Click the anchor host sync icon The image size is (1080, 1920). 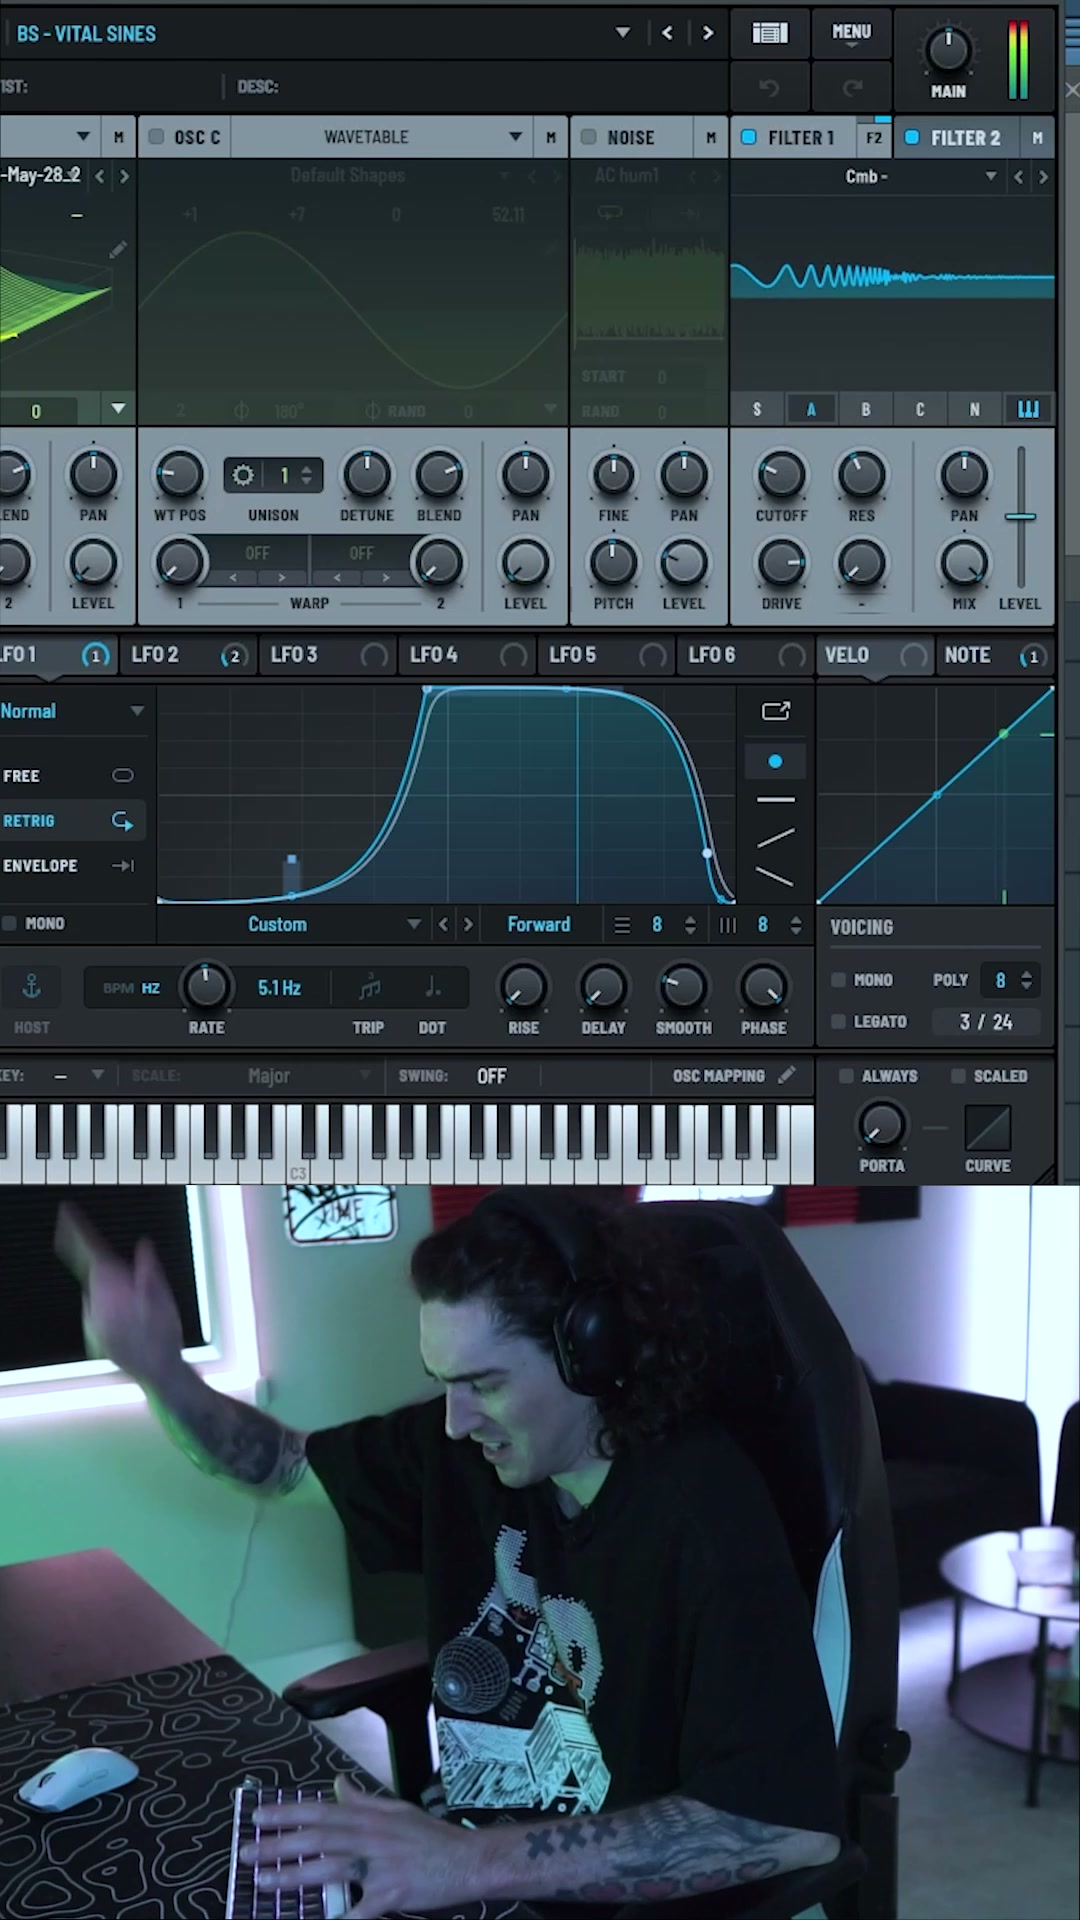coord(32,987)
